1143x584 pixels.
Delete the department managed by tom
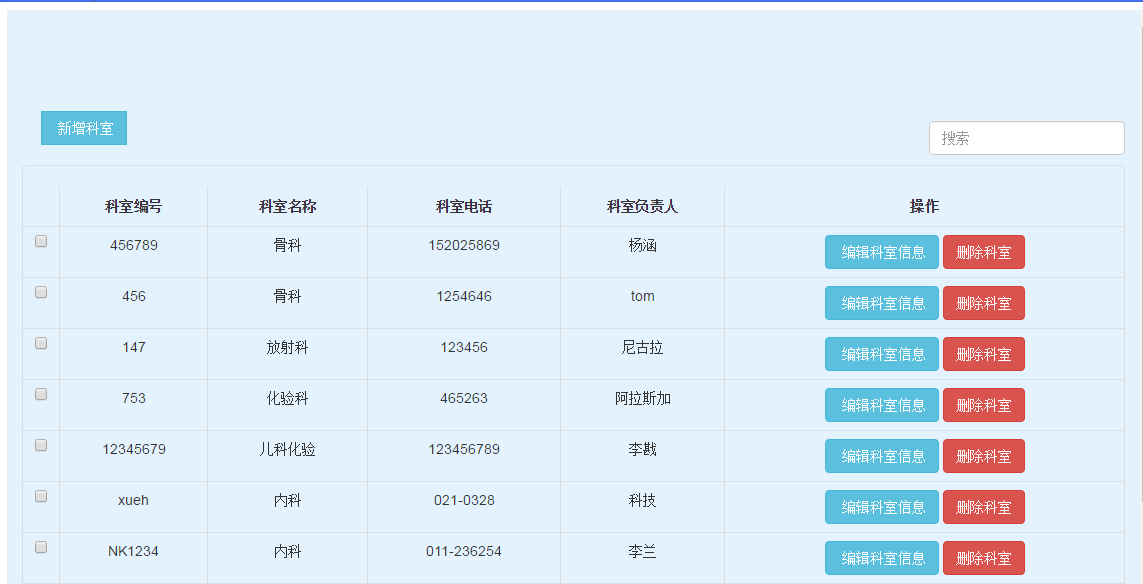[x=983, y=303]
